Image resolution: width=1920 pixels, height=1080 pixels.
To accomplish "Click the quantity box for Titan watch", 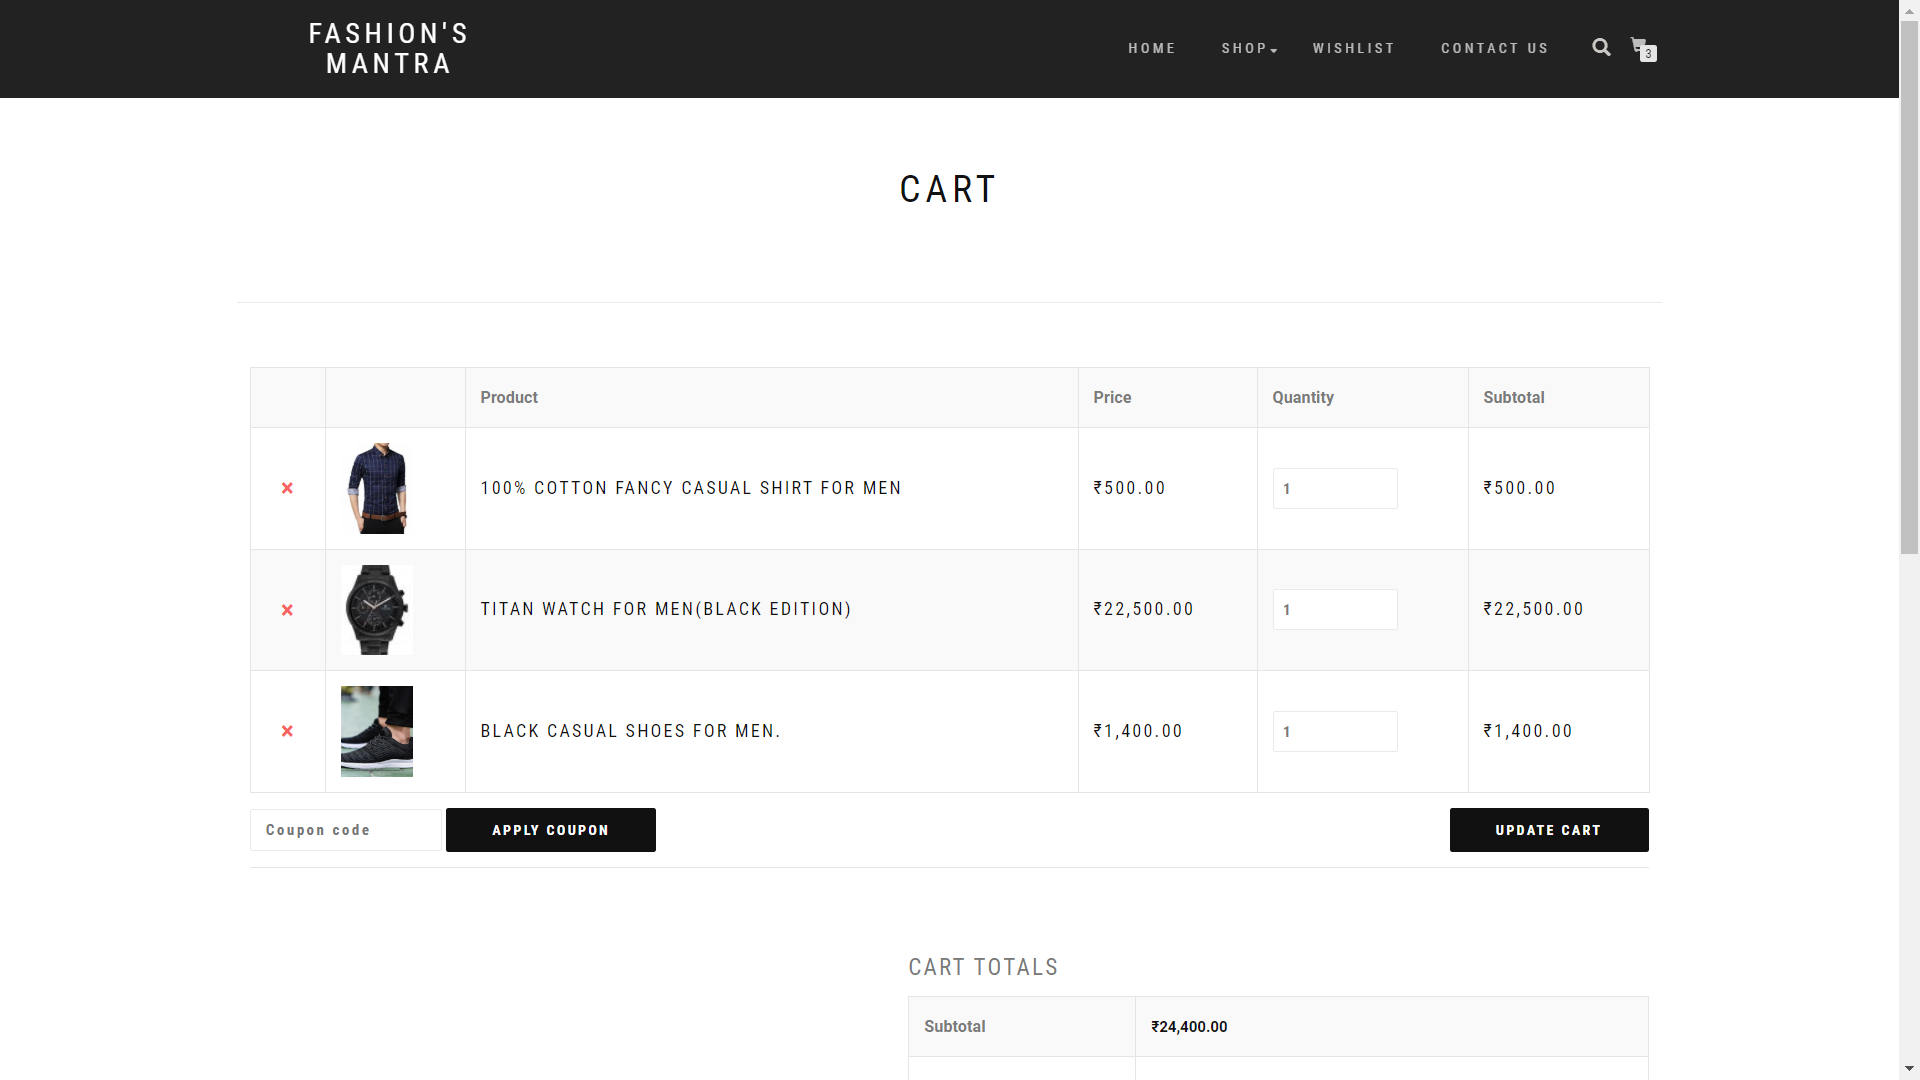I will [1334, 610].
